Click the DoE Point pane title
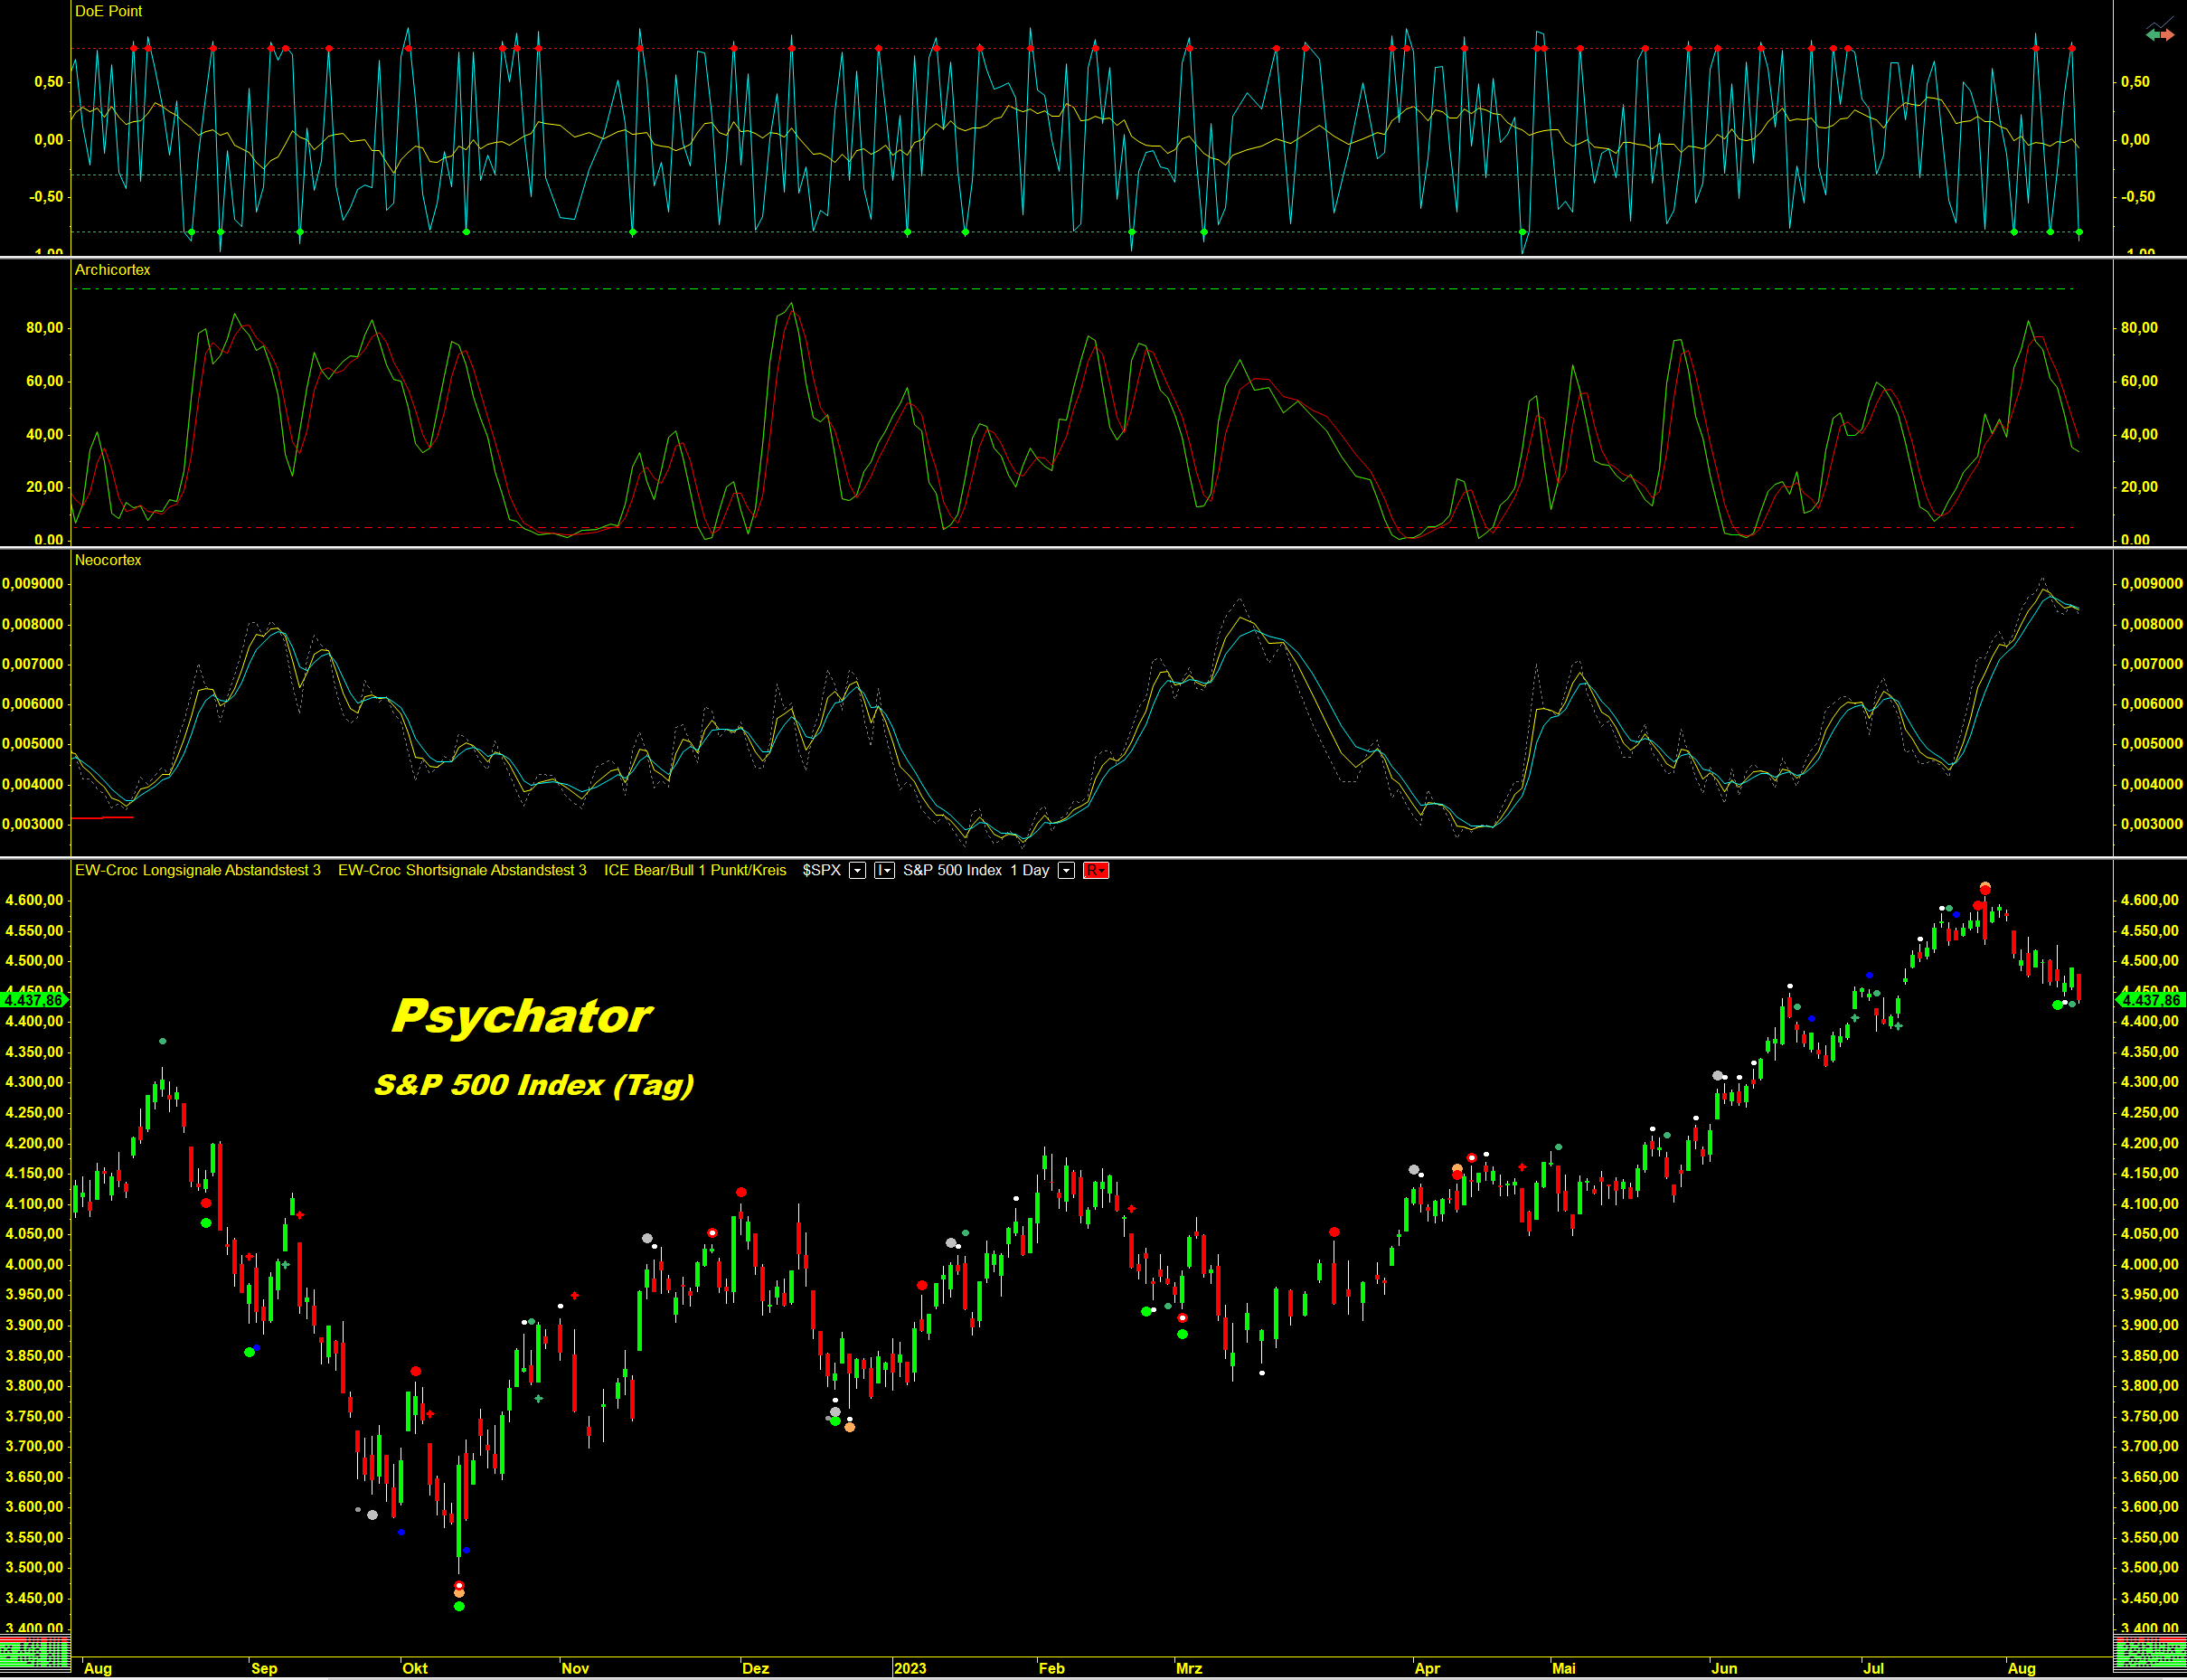This screenshot has width=2187, height=1680. point(108,11)
